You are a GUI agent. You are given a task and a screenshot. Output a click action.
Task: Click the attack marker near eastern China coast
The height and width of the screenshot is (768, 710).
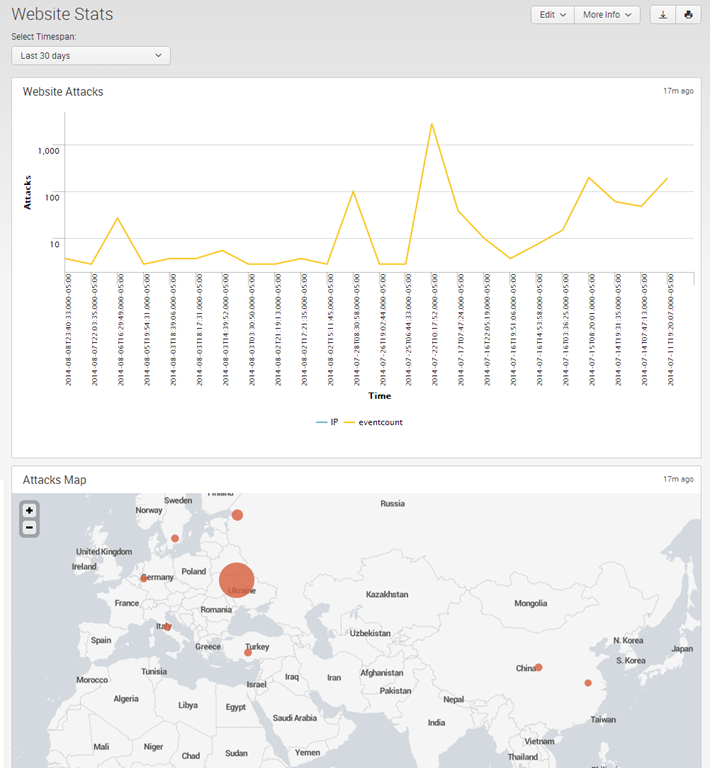pyautogui.click(x=588, y=683)
